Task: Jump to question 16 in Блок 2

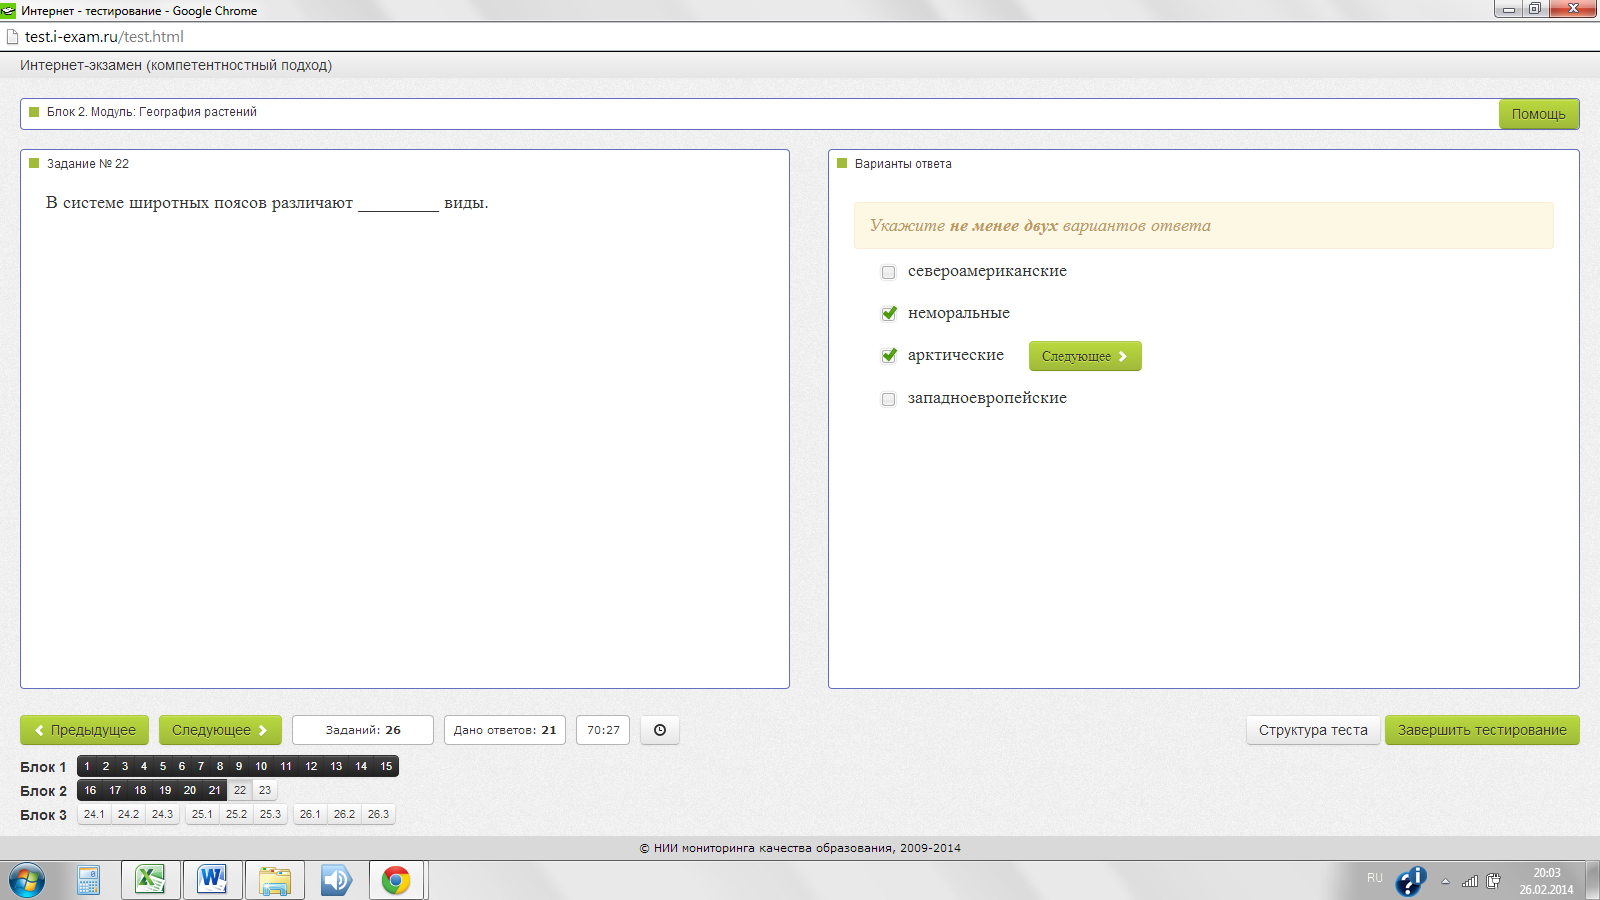Action: (x=90, y=790)
